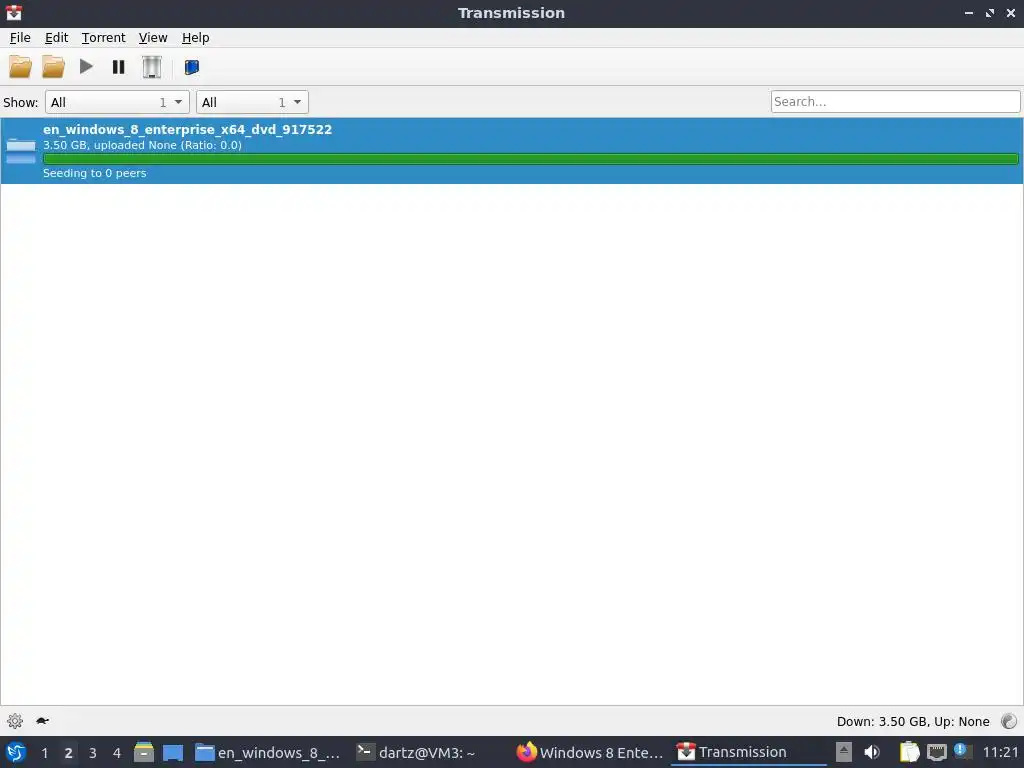Image resolution: width=1024 pixels, height=768 pixels.
Task: Minimize the Transmission window
Action: tap(969, 13)
